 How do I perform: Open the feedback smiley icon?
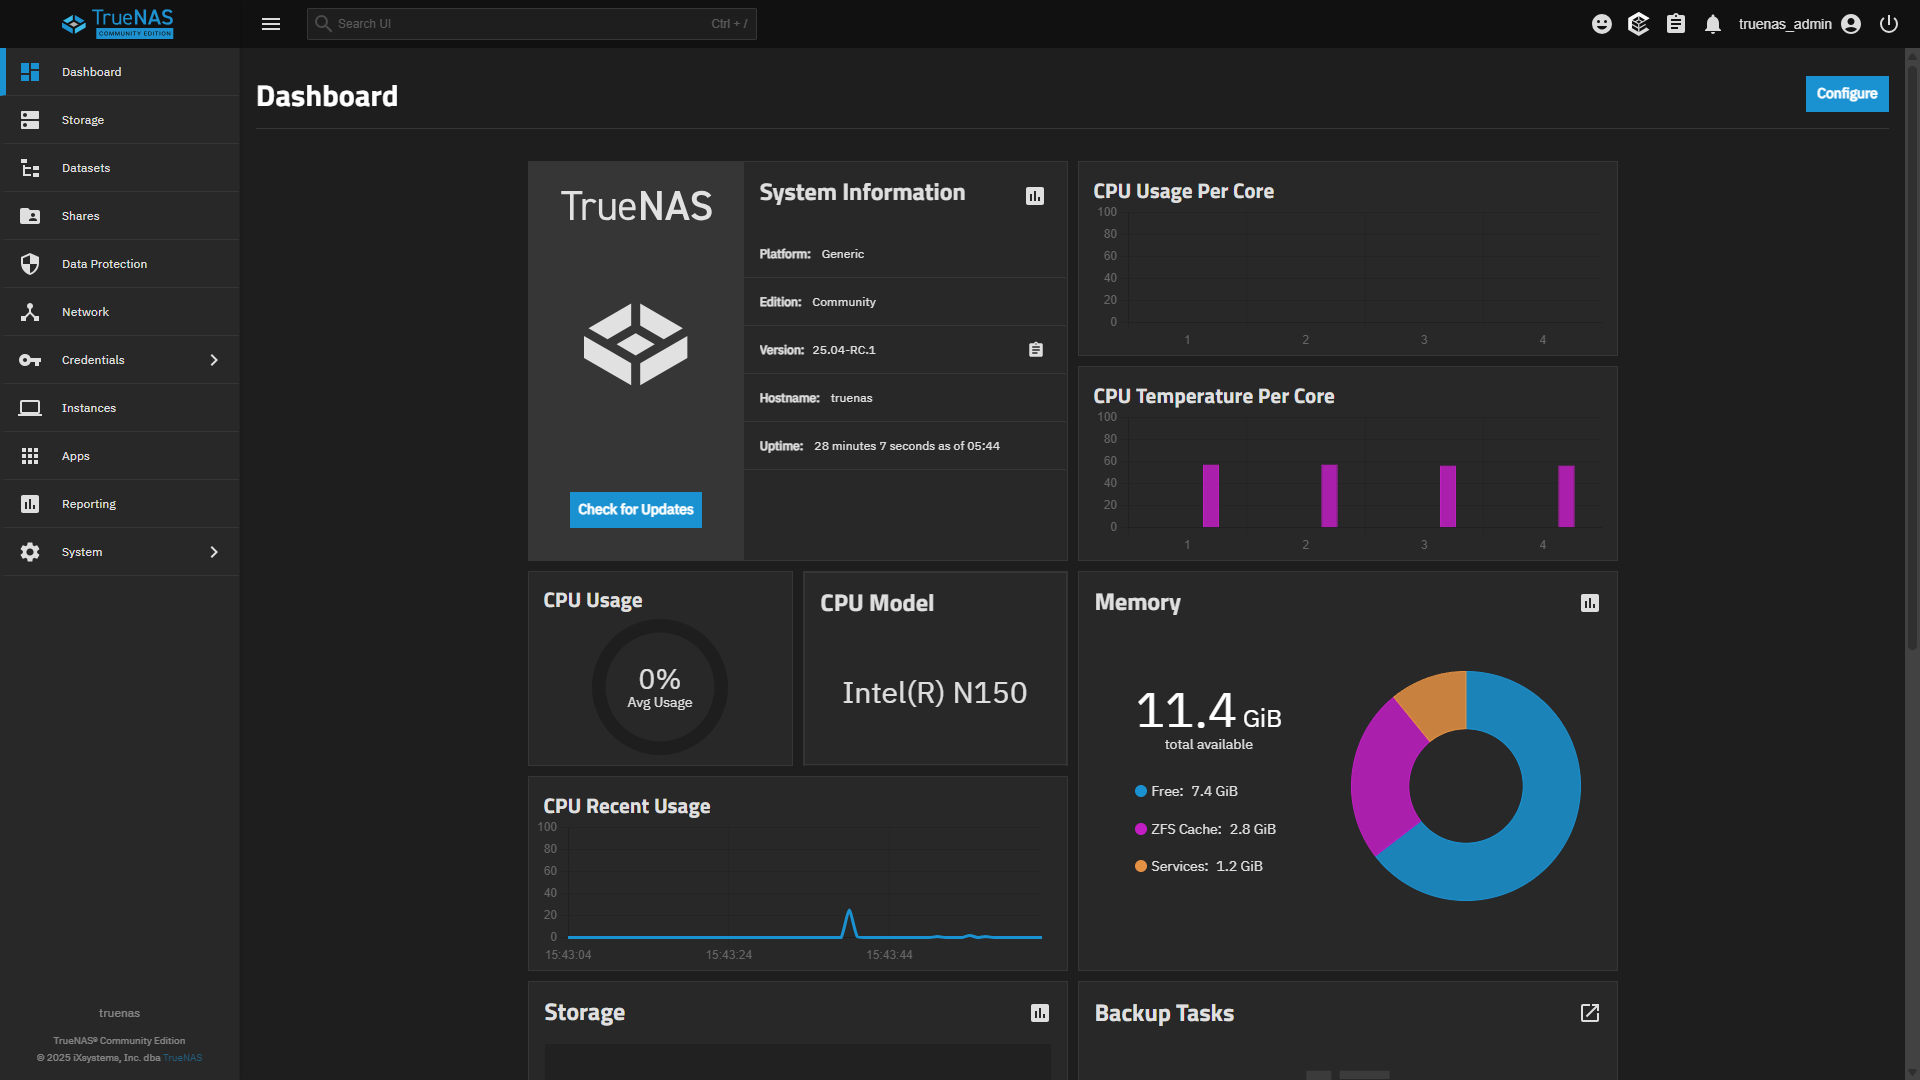point(1601,24)
